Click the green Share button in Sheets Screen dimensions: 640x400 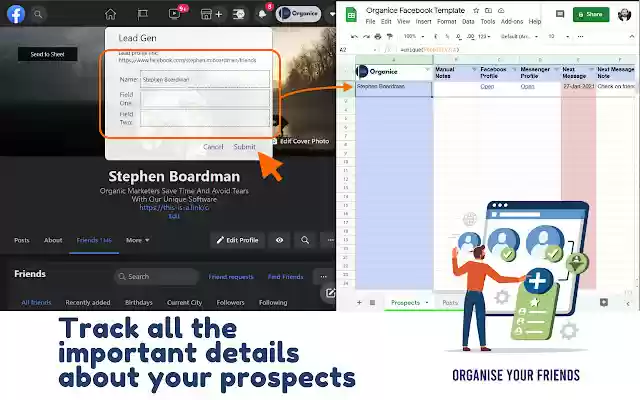(591, 14)
